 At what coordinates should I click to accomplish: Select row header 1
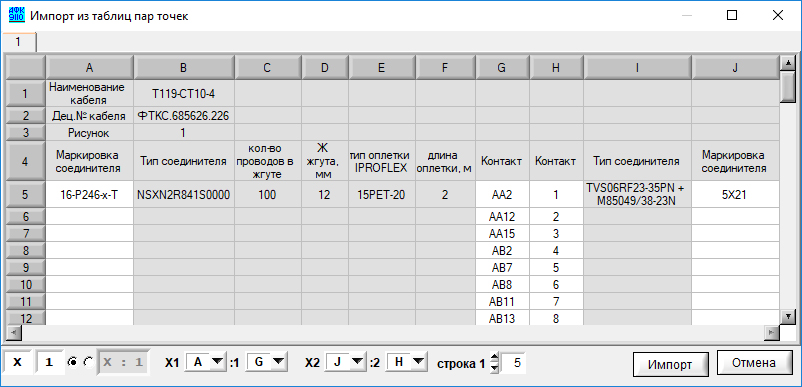tap(26, 93)
